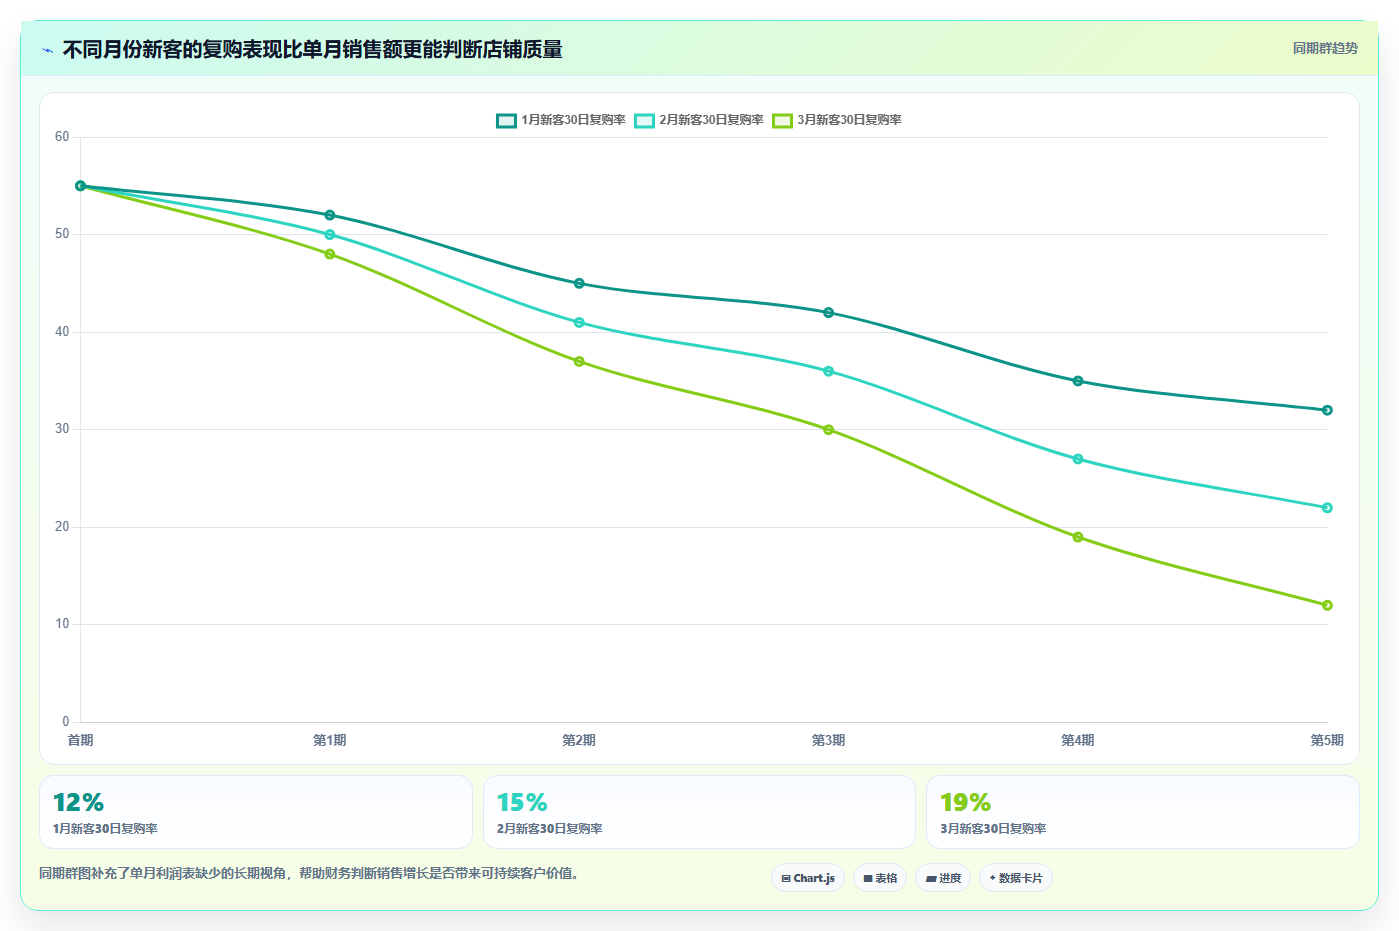Screen dimensions: 1399x931
Task: Click the 第4期 x-axis label
Action: pyautogui.click(x=1078, y=740)
